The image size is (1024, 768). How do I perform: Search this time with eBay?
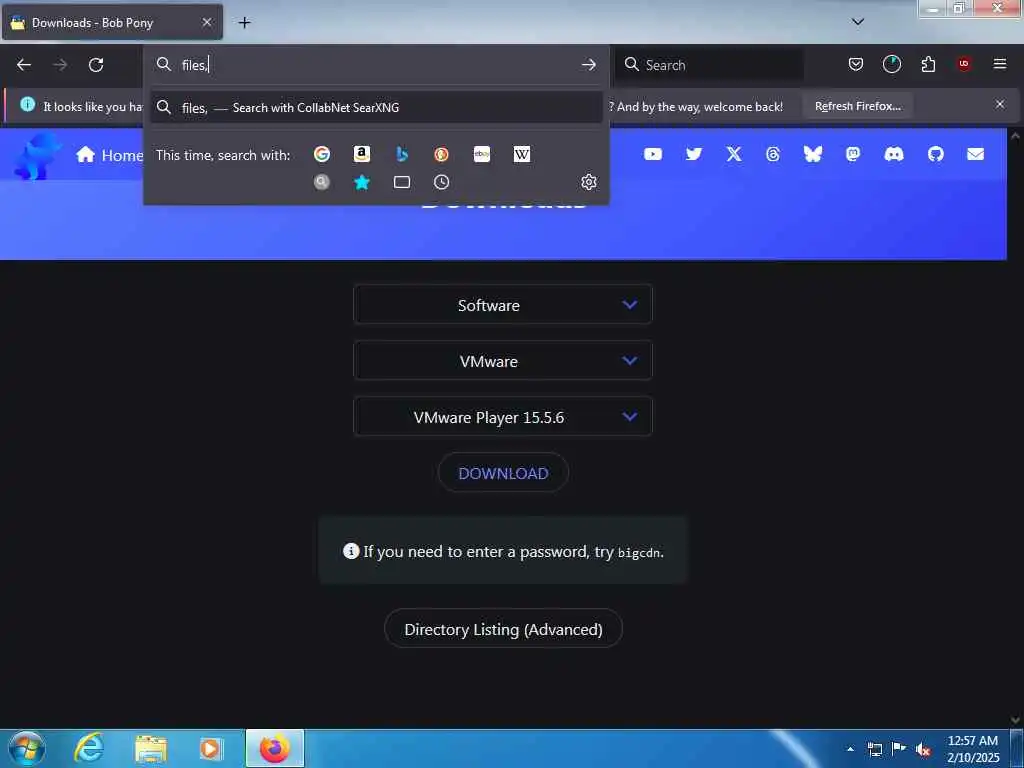pos(482,154)
